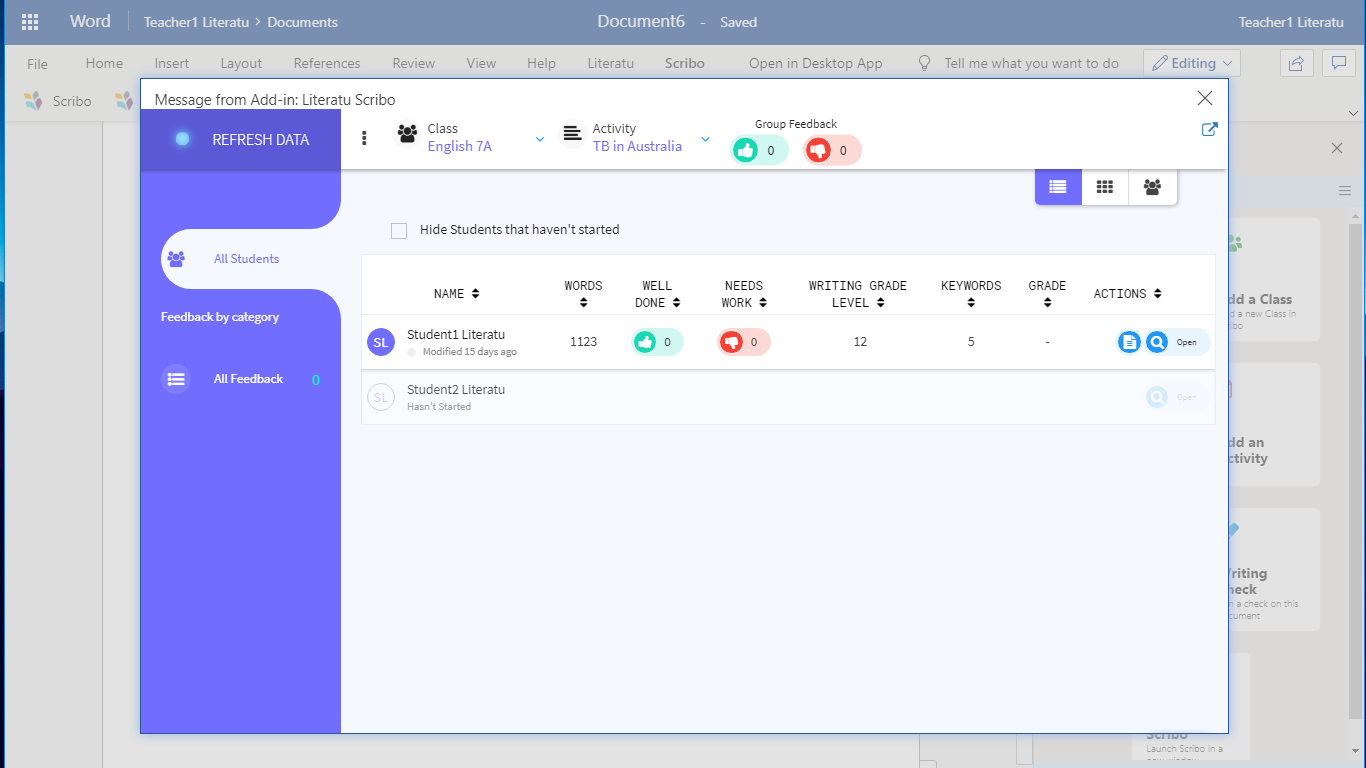Open the Activity dropdown showing TB in Australia
1366x768 pixels.
[x=636, y=138]
